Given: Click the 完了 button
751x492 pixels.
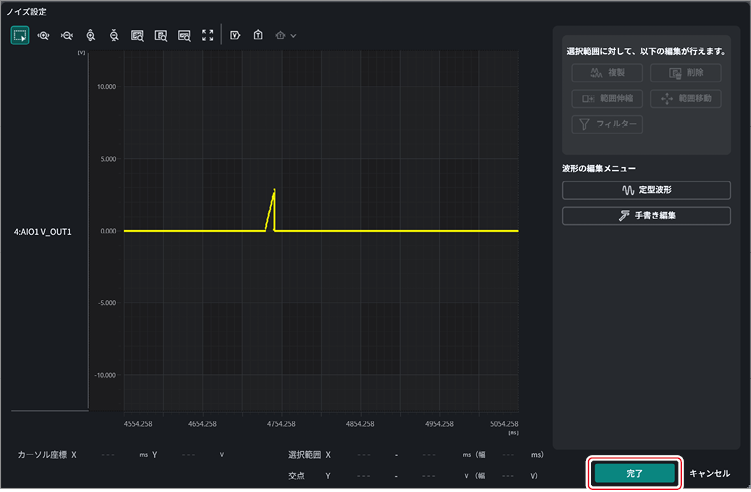Looking at the screenshot, I should (x=634, y=473).
